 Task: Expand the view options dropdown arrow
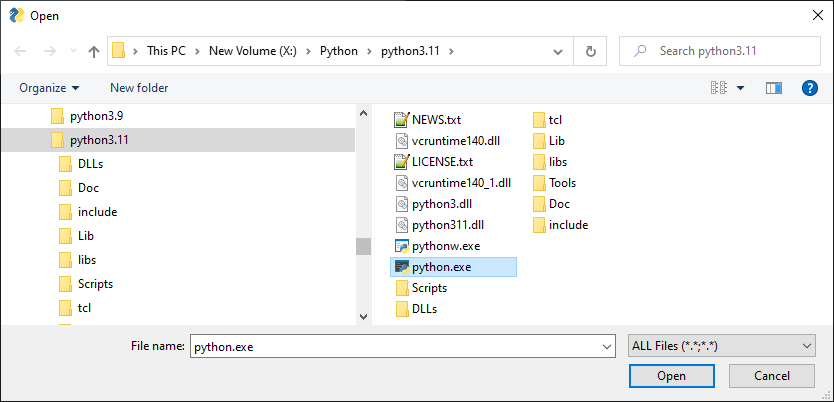tap(740, 88)
